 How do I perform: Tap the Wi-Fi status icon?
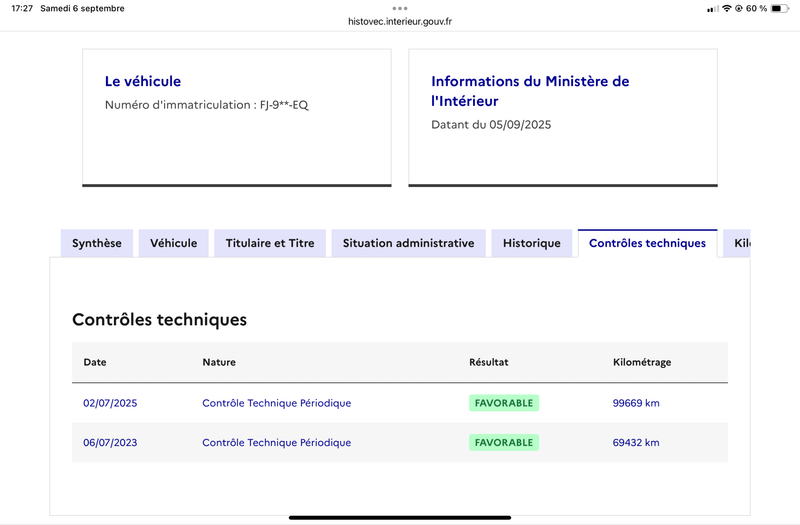pyautogui.click(x=727, y=9)
